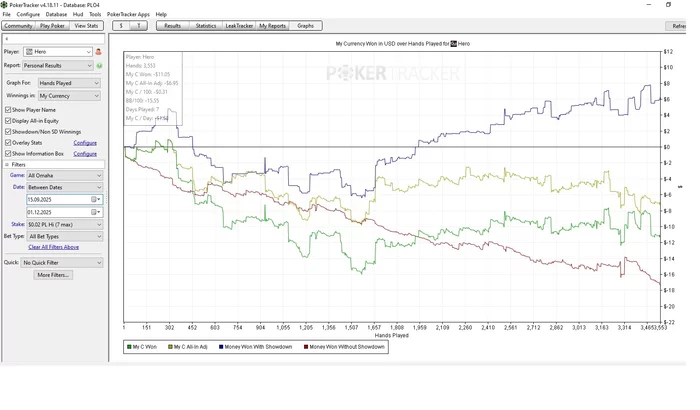Open the Hud menu

point(78,14)
